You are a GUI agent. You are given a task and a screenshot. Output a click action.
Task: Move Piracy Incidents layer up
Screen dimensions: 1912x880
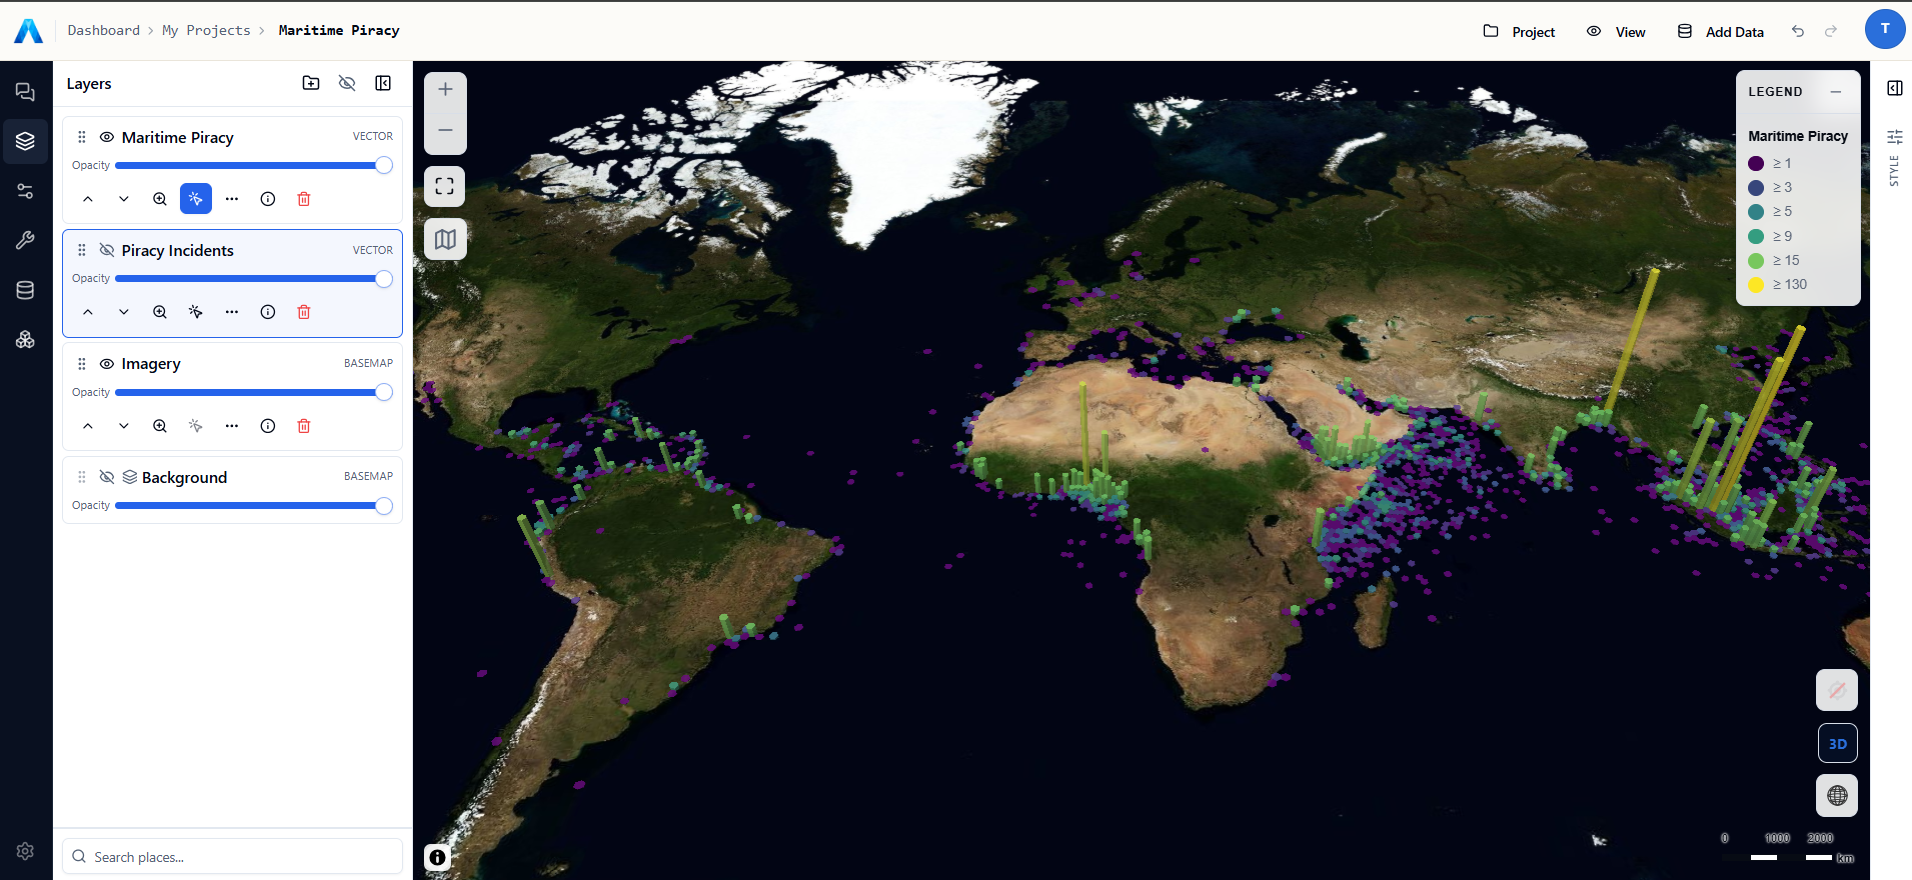pyautogui.click(x=88, y=312)
